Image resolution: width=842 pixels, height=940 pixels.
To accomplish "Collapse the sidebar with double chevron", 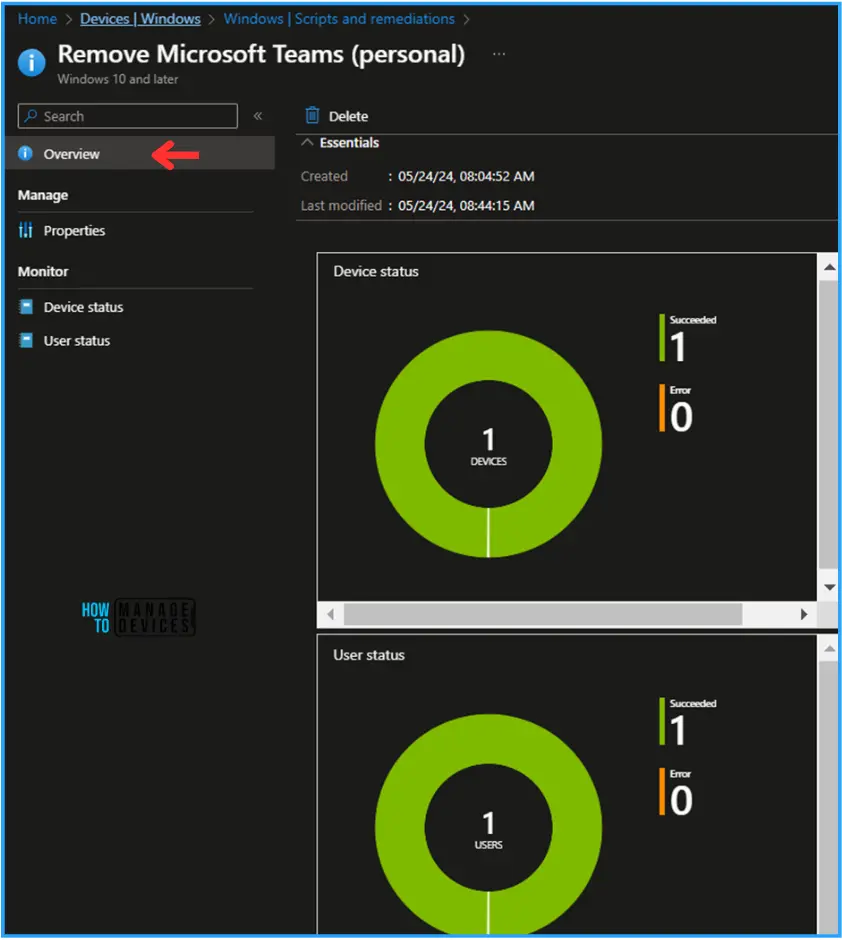I will tap(258, 116).
